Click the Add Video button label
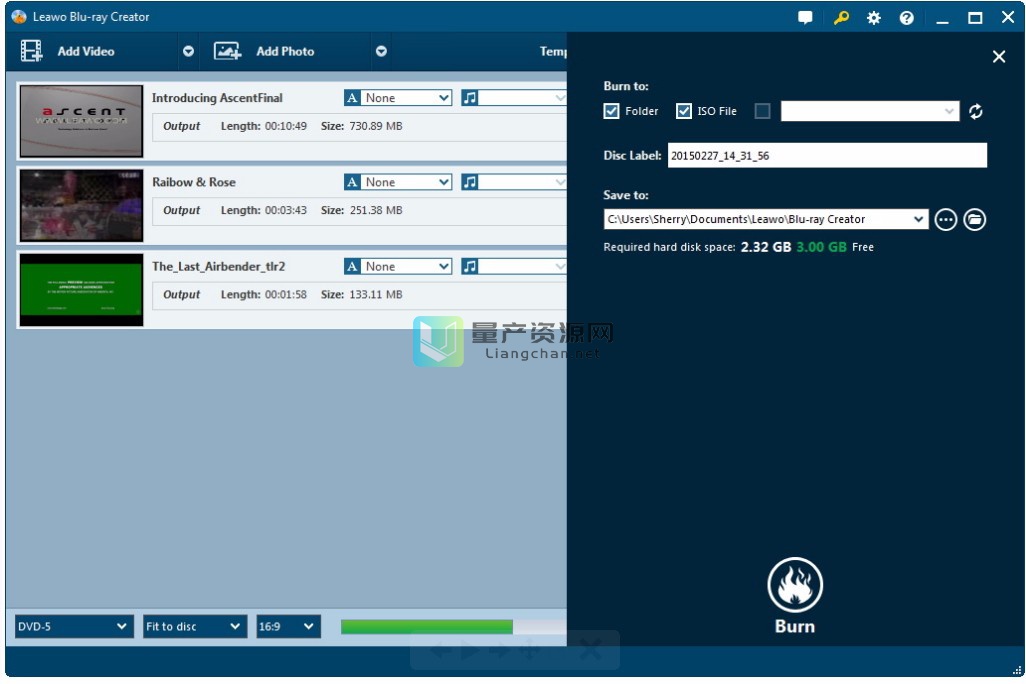 86,51
